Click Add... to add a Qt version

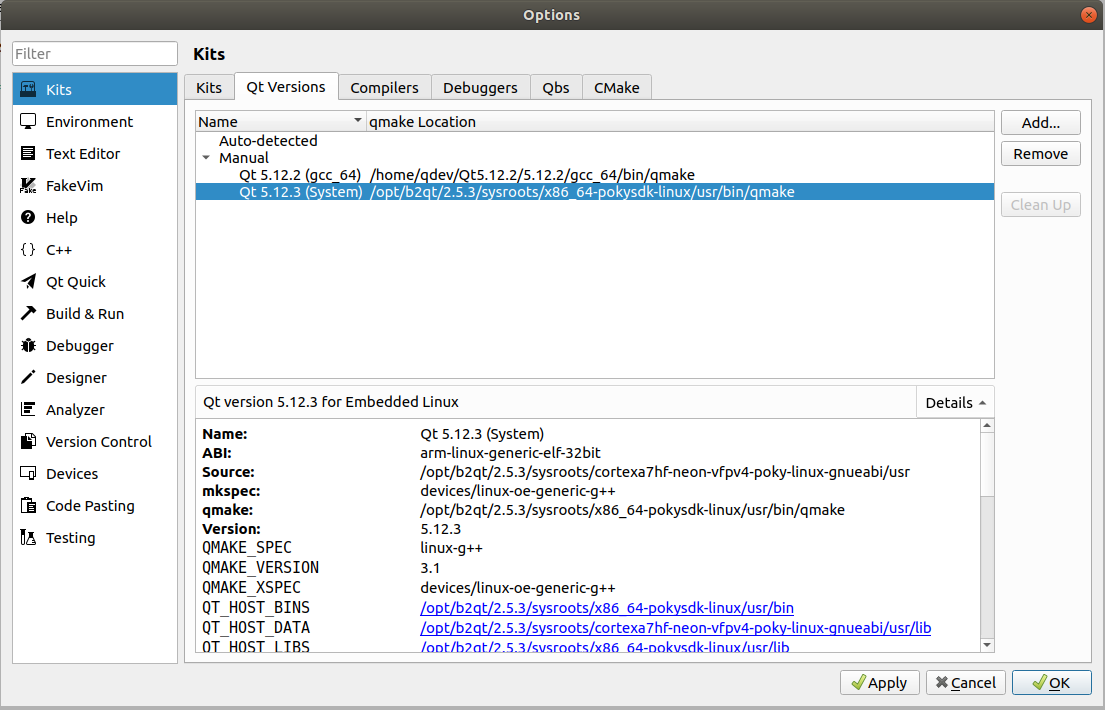(x=1040, y=123)
